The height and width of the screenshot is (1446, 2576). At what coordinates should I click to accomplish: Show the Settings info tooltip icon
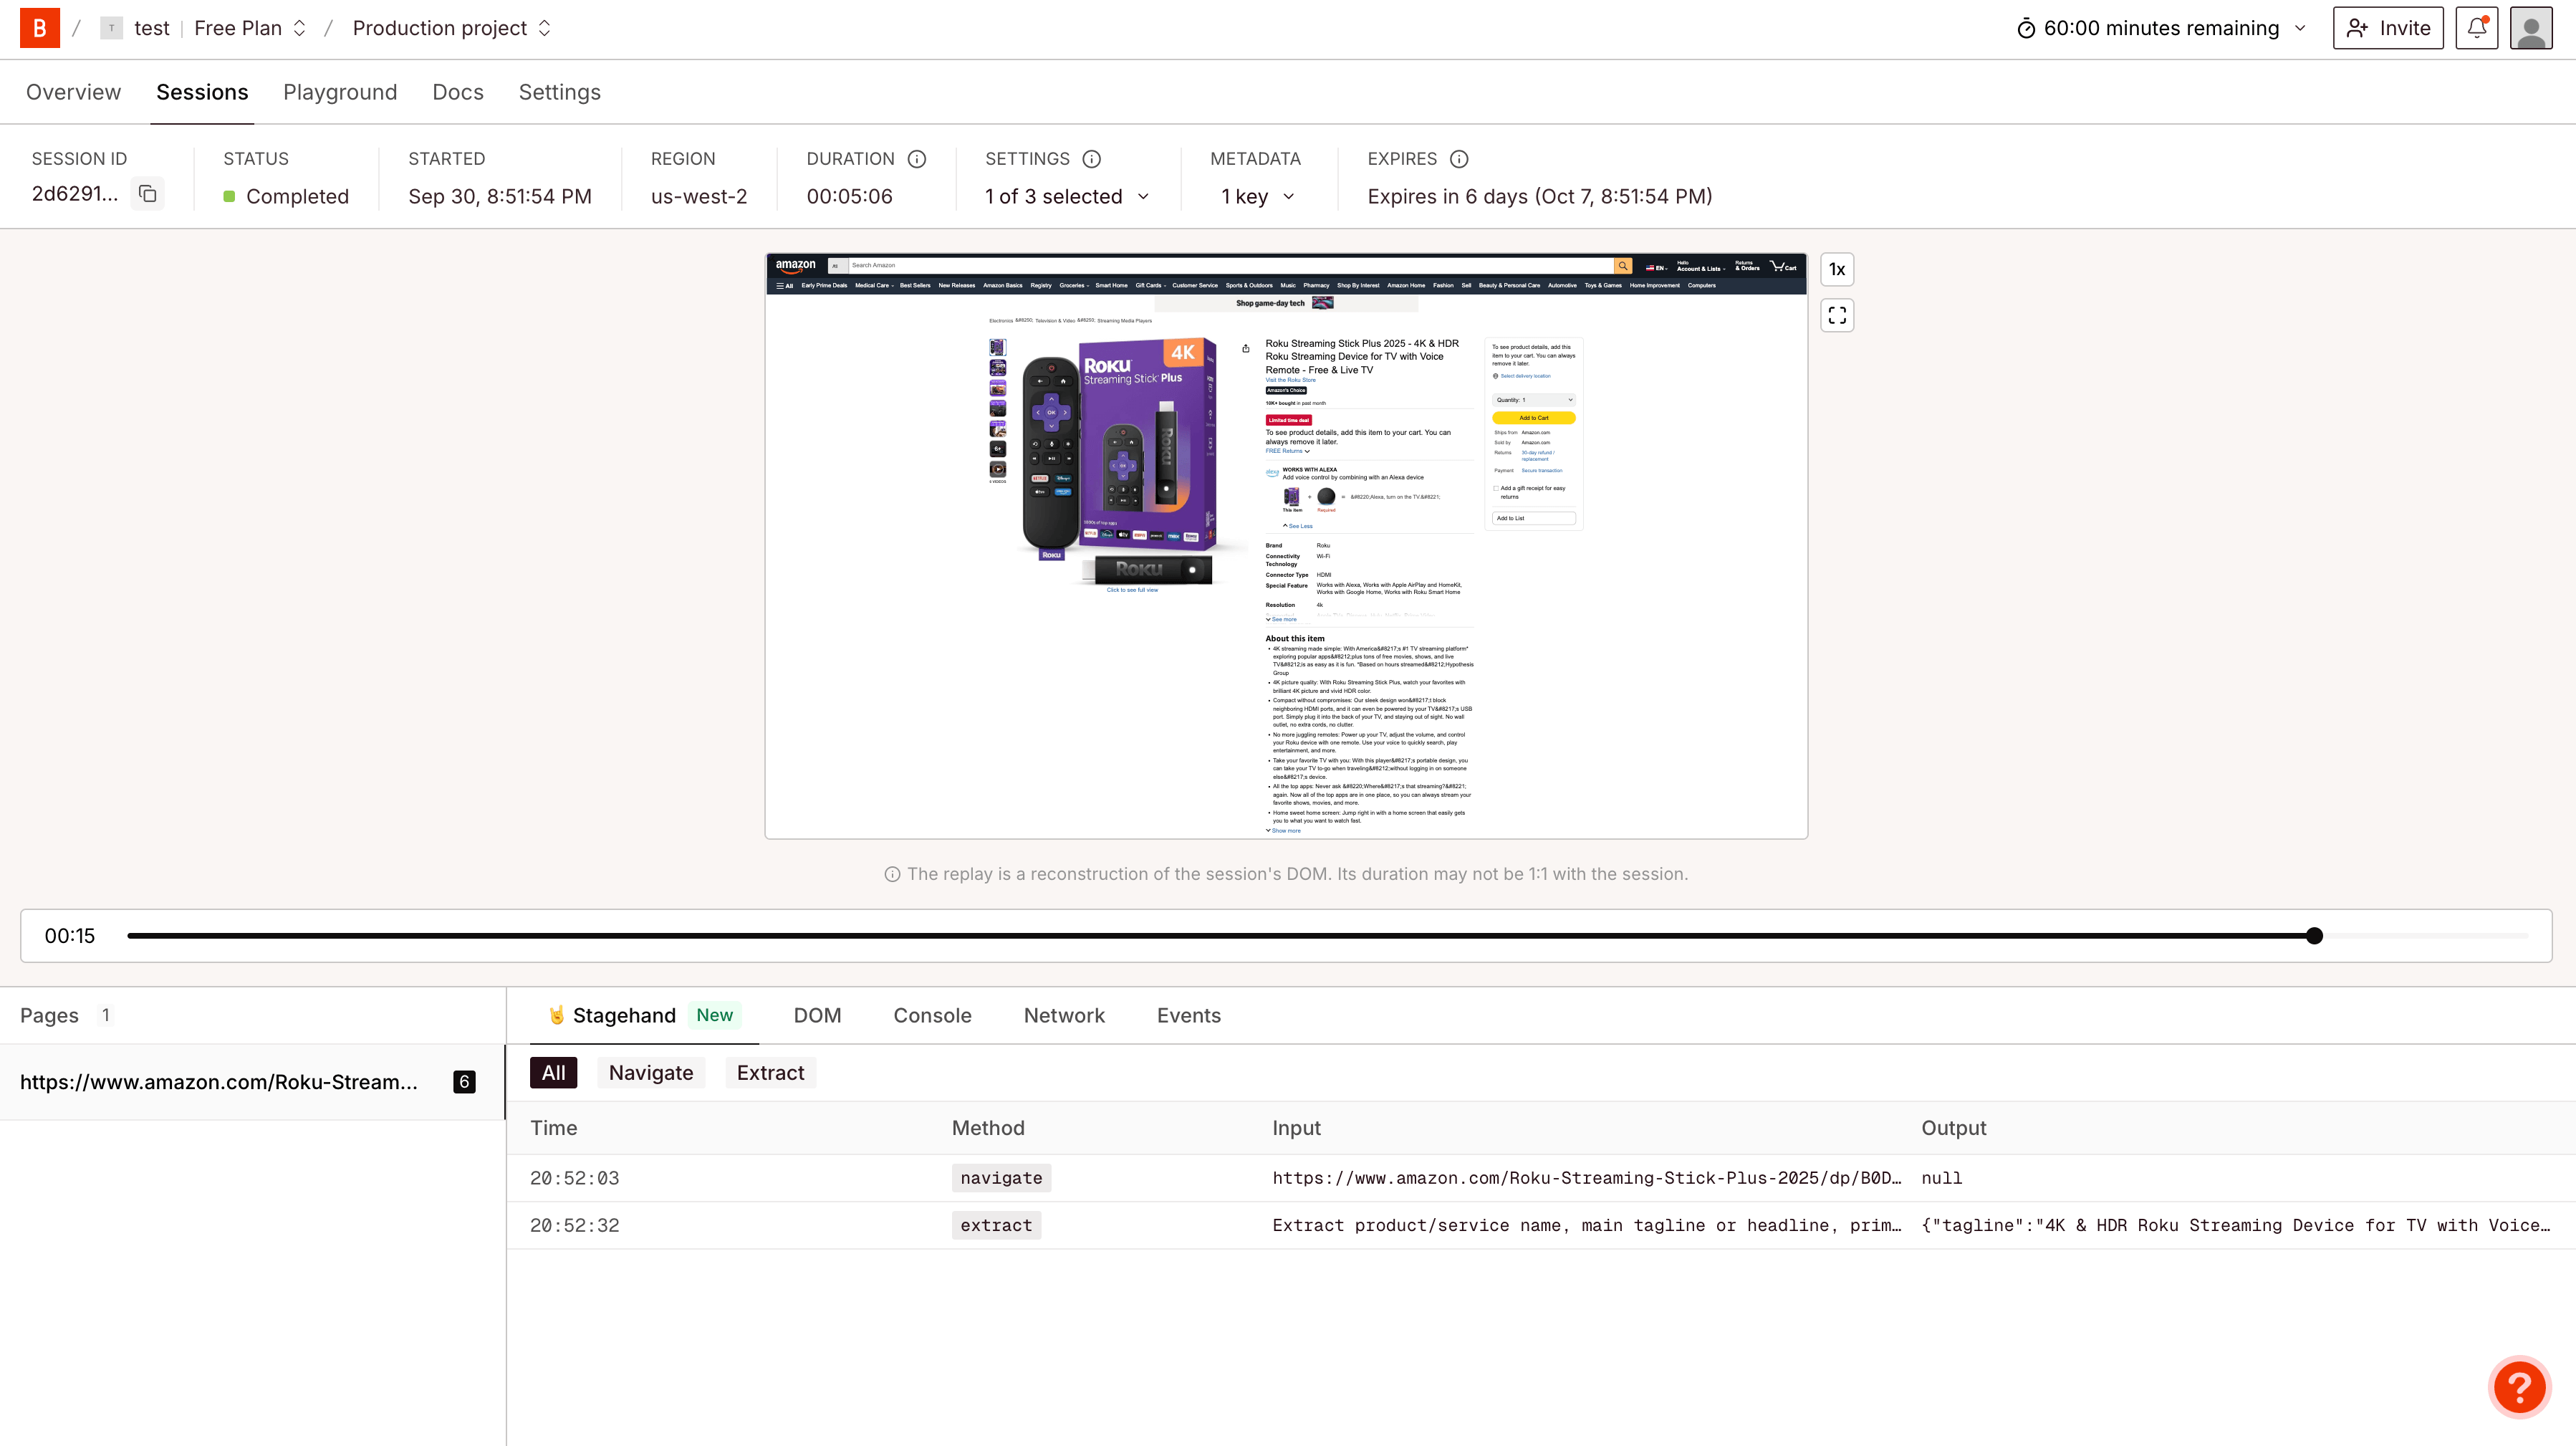[x=1092, y=159]
